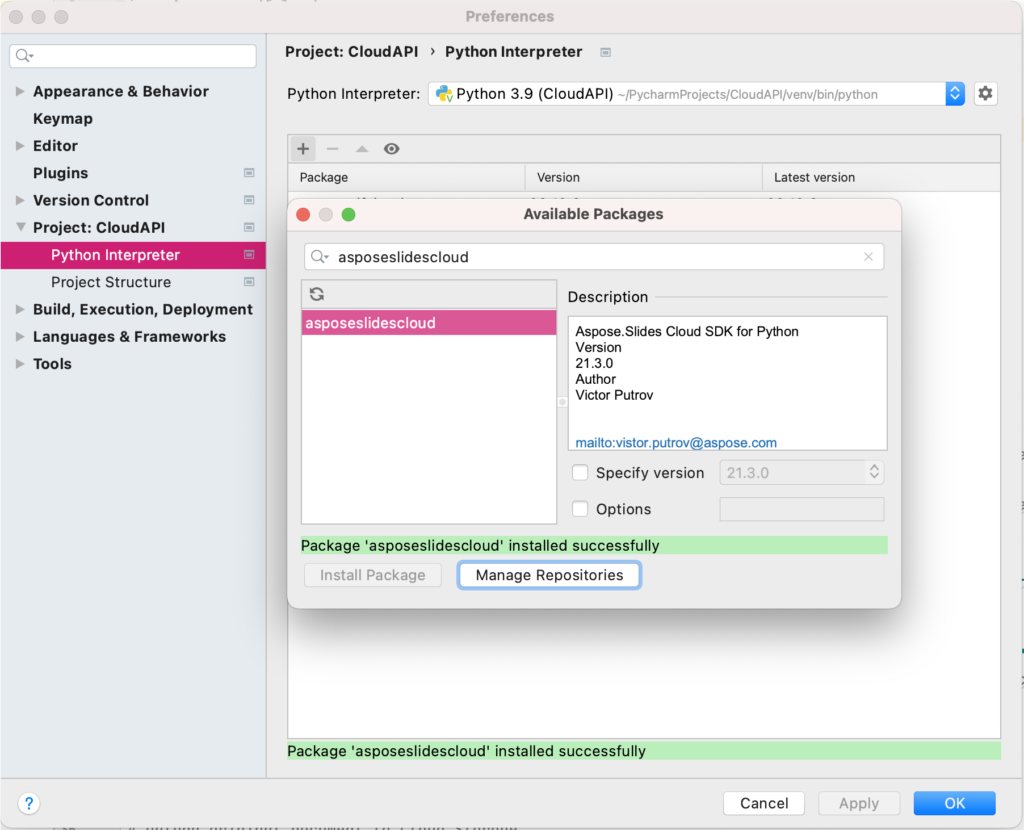
Task: Clear the package search field
Action: pyautogui.click(x=868, y=257)
